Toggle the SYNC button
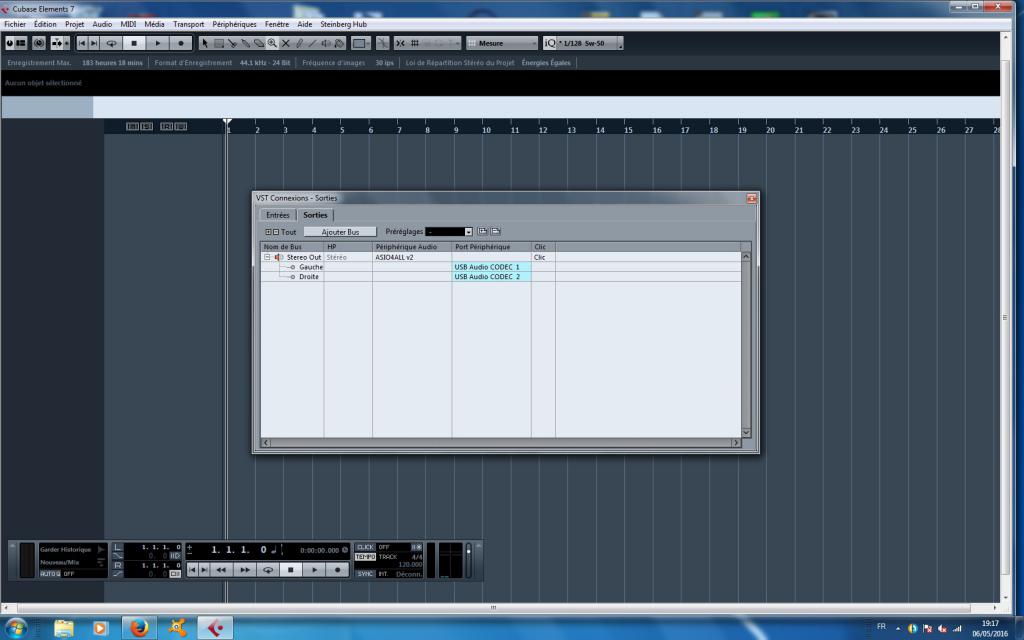Image resolution: width=1024 pixels, height=640 pixels. tap(365, 574)
